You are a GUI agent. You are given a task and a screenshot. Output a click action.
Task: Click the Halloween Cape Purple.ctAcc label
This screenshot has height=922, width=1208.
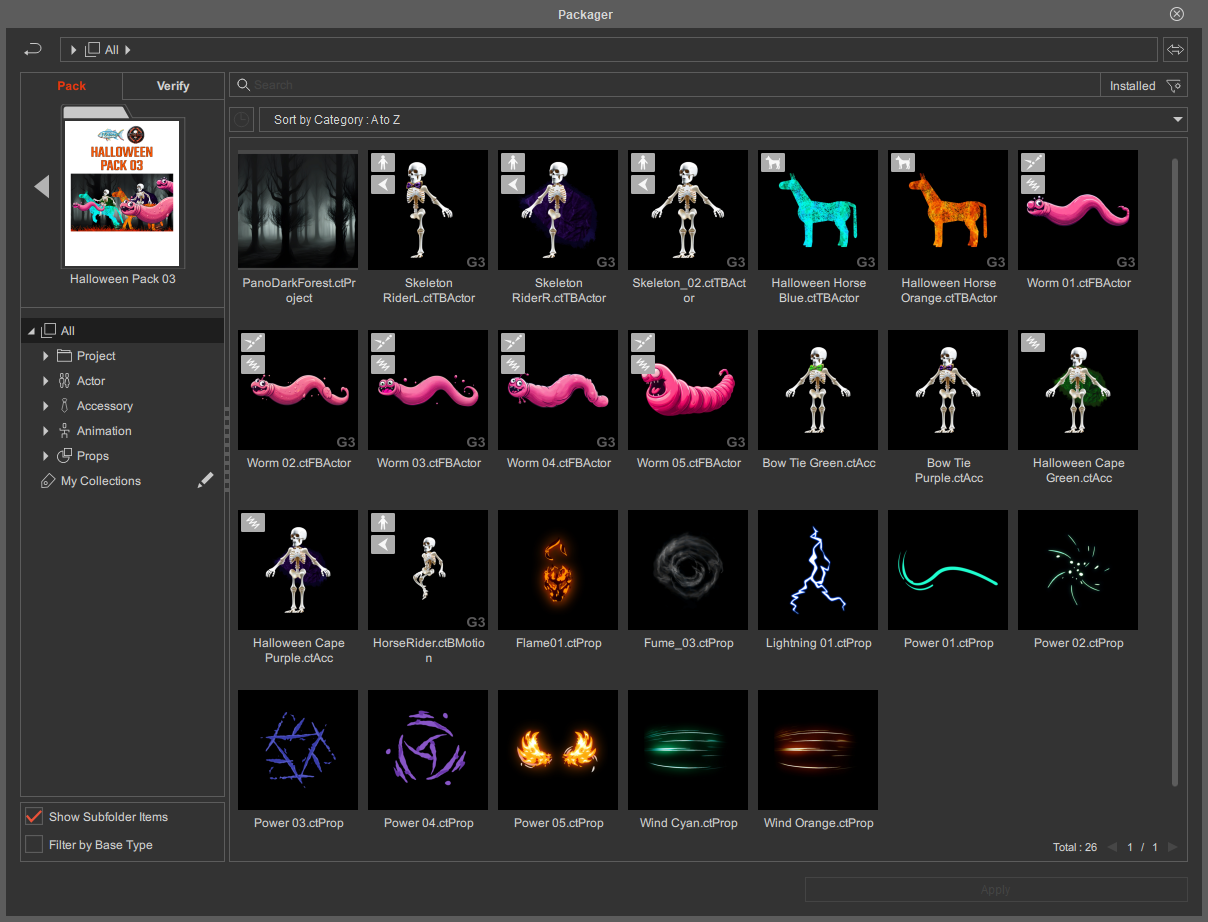point(298,651)
